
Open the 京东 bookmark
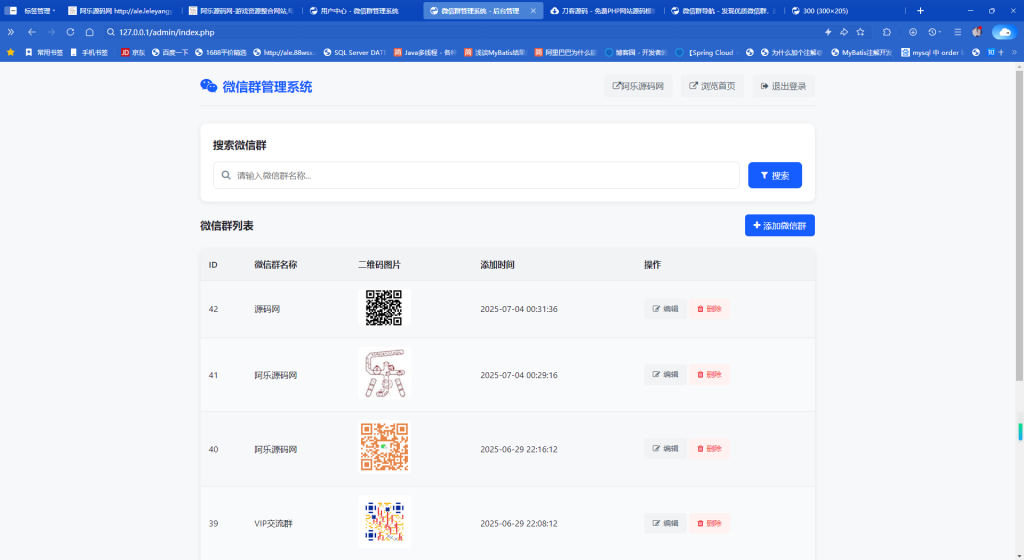pyautogui.click(x=133, y=52)
